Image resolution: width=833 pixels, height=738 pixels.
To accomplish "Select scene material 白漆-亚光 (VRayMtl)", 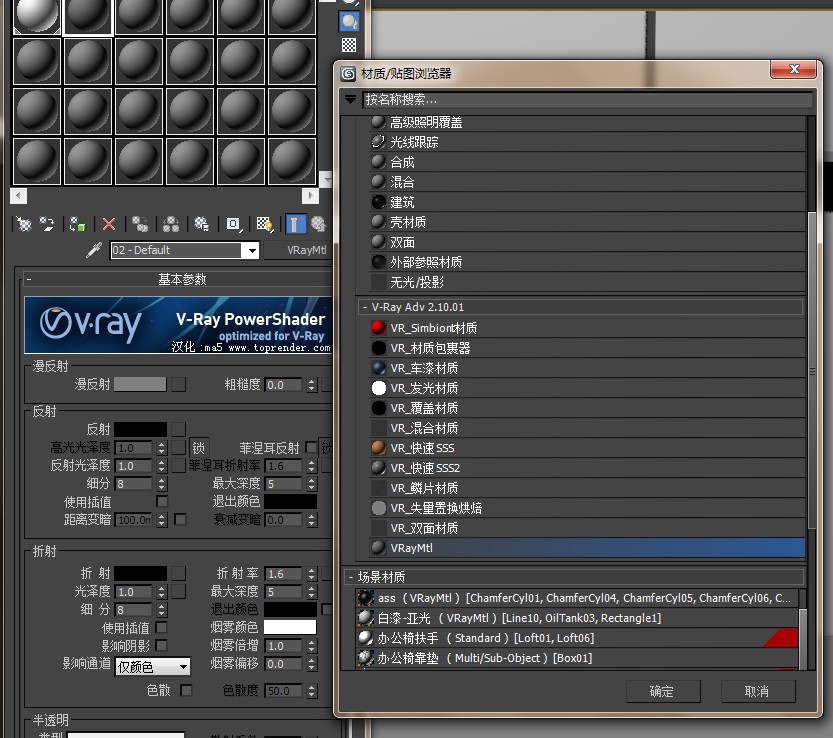I will coord(576,618).
